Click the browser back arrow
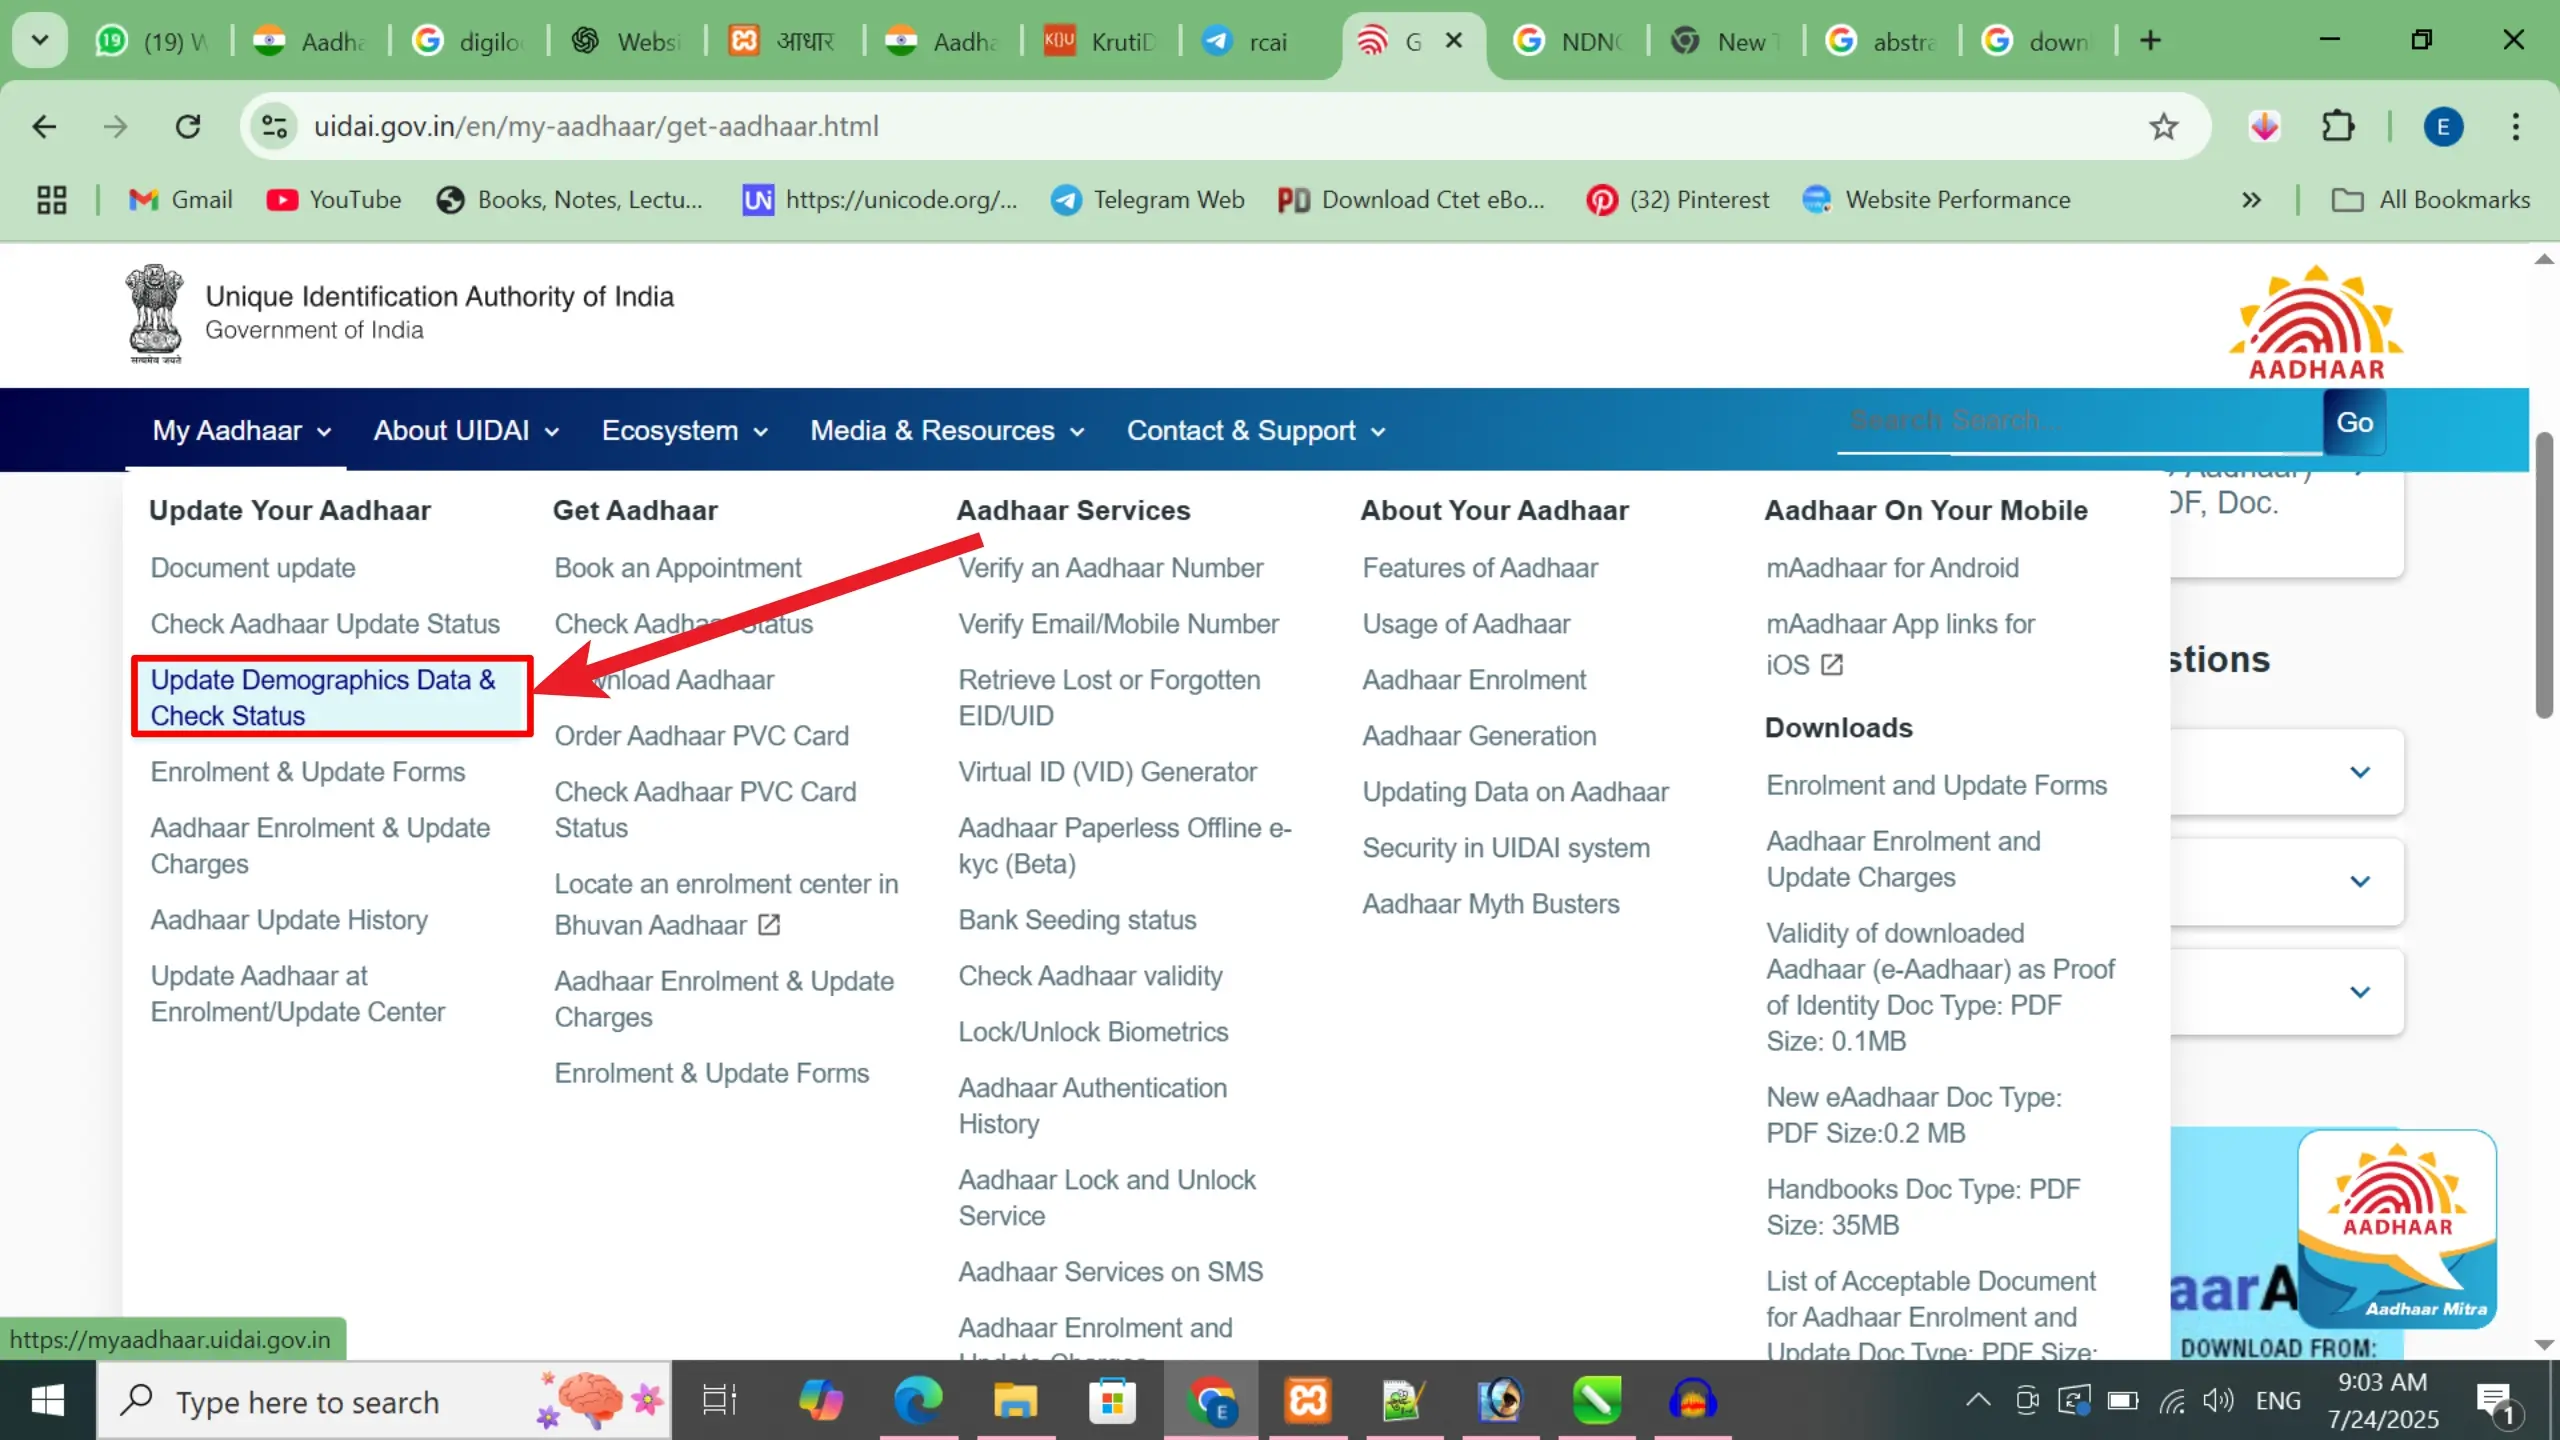This screenshot has height=1440, width=2560. (x=44, y=127)
